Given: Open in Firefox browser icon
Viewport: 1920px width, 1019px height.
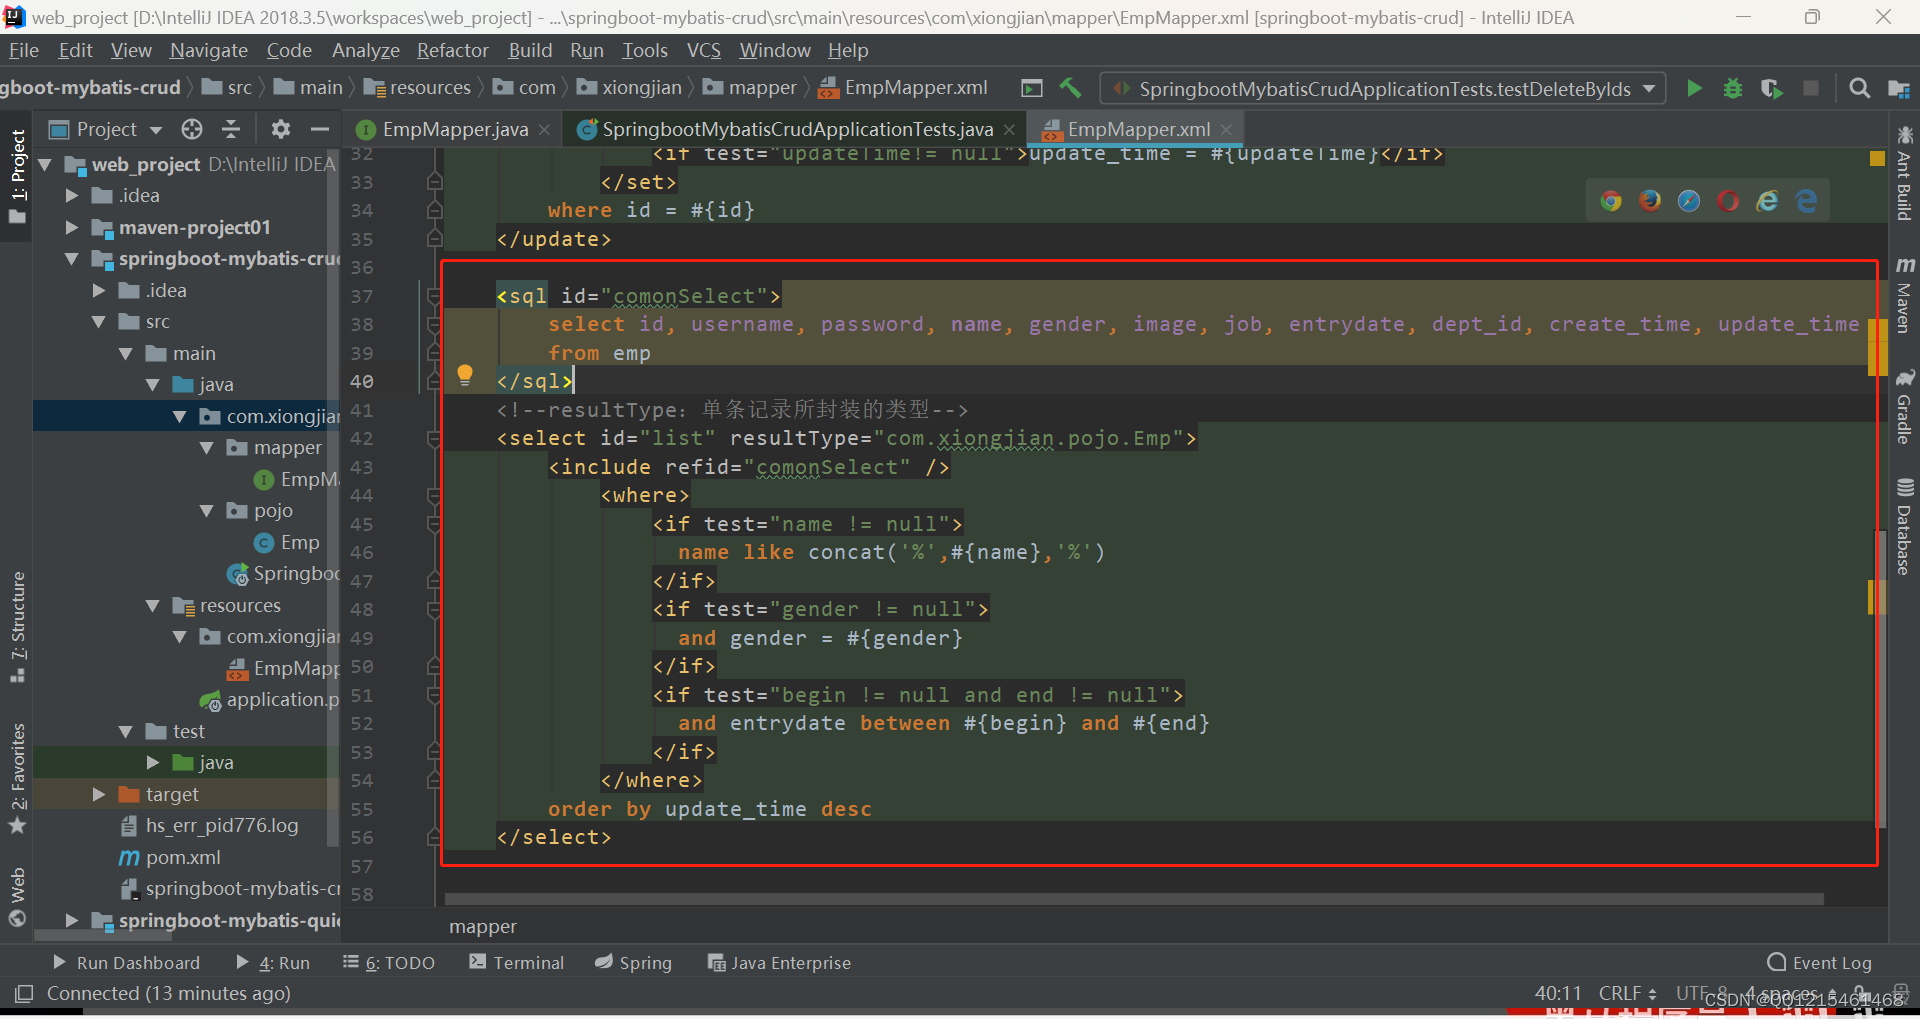Looking at the screenshot, I should click(x=1650, y=201).
